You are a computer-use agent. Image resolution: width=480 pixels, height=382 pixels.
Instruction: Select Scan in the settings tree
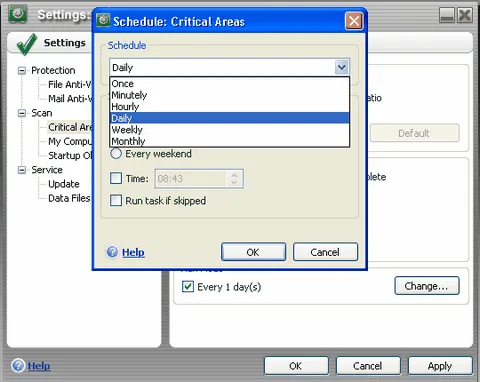(x=42, y=113)
